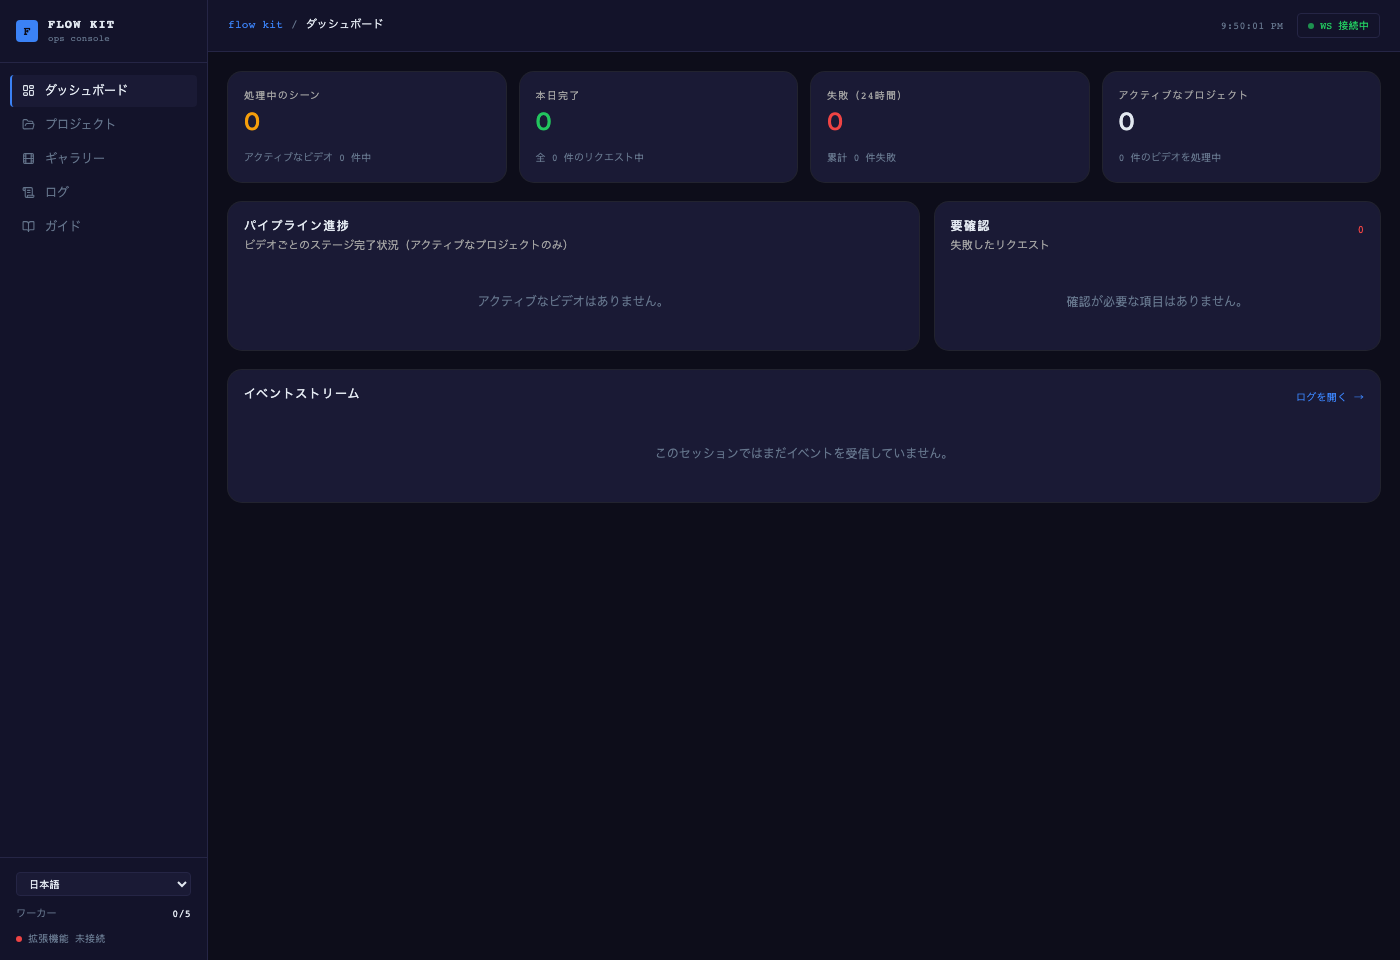
Task: Click the パイプライン進捗 heading
Action: (296, 226)
